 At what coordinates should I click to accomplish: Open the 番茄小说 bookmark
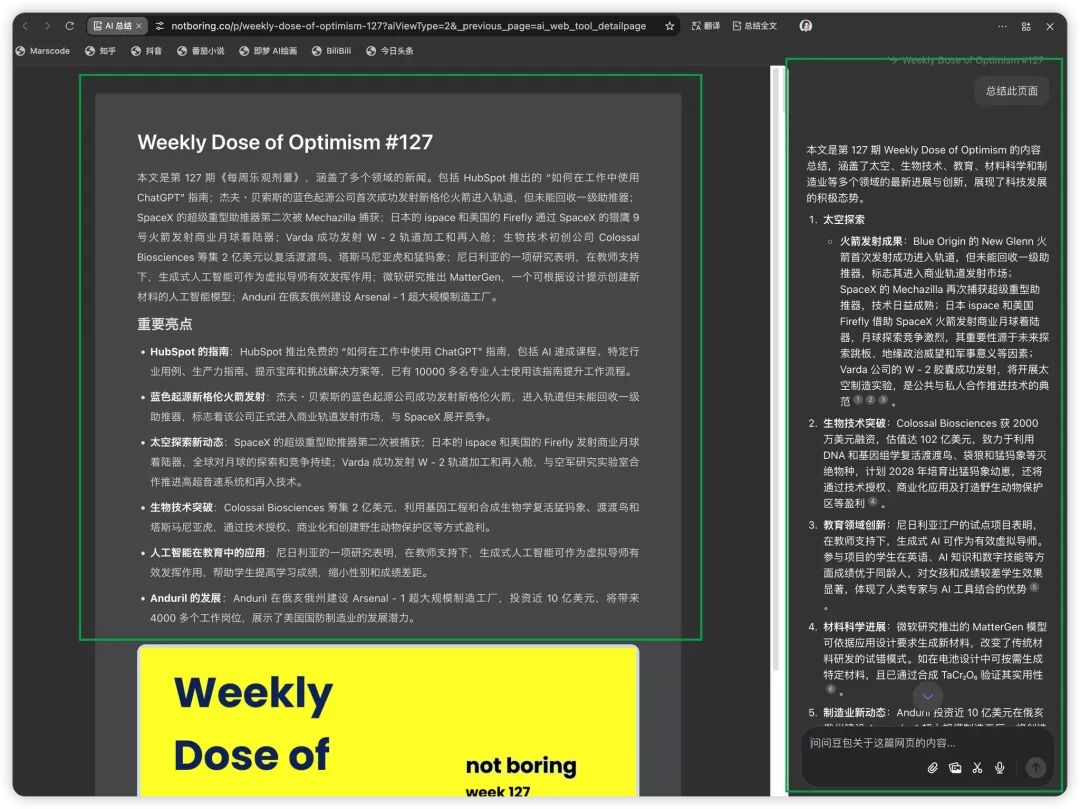[x=200, y=51]
